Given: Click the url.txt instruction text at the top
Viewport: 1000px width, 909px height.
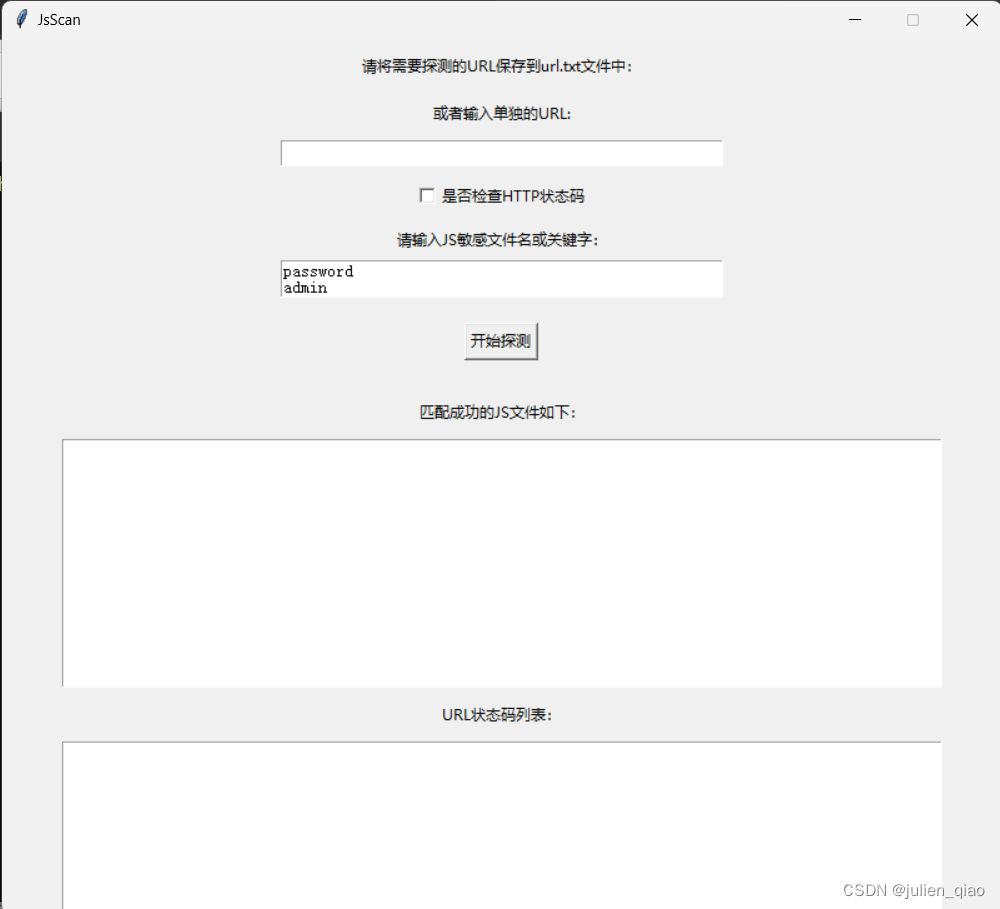Looking at the screenshot, I should click(500, 65).
